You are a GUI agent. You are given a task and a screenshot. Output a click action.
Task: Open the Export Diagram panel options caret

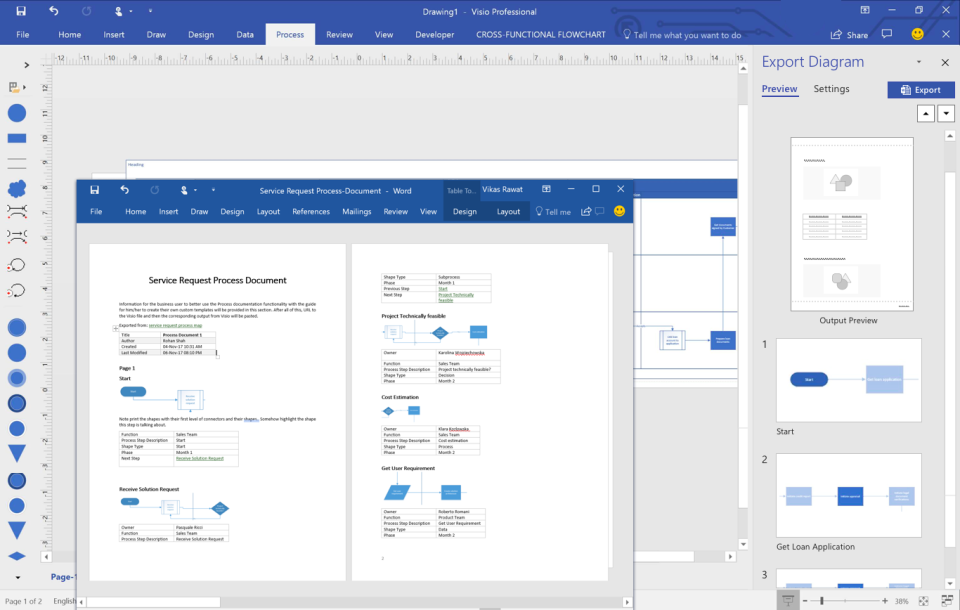pos(917,62)
